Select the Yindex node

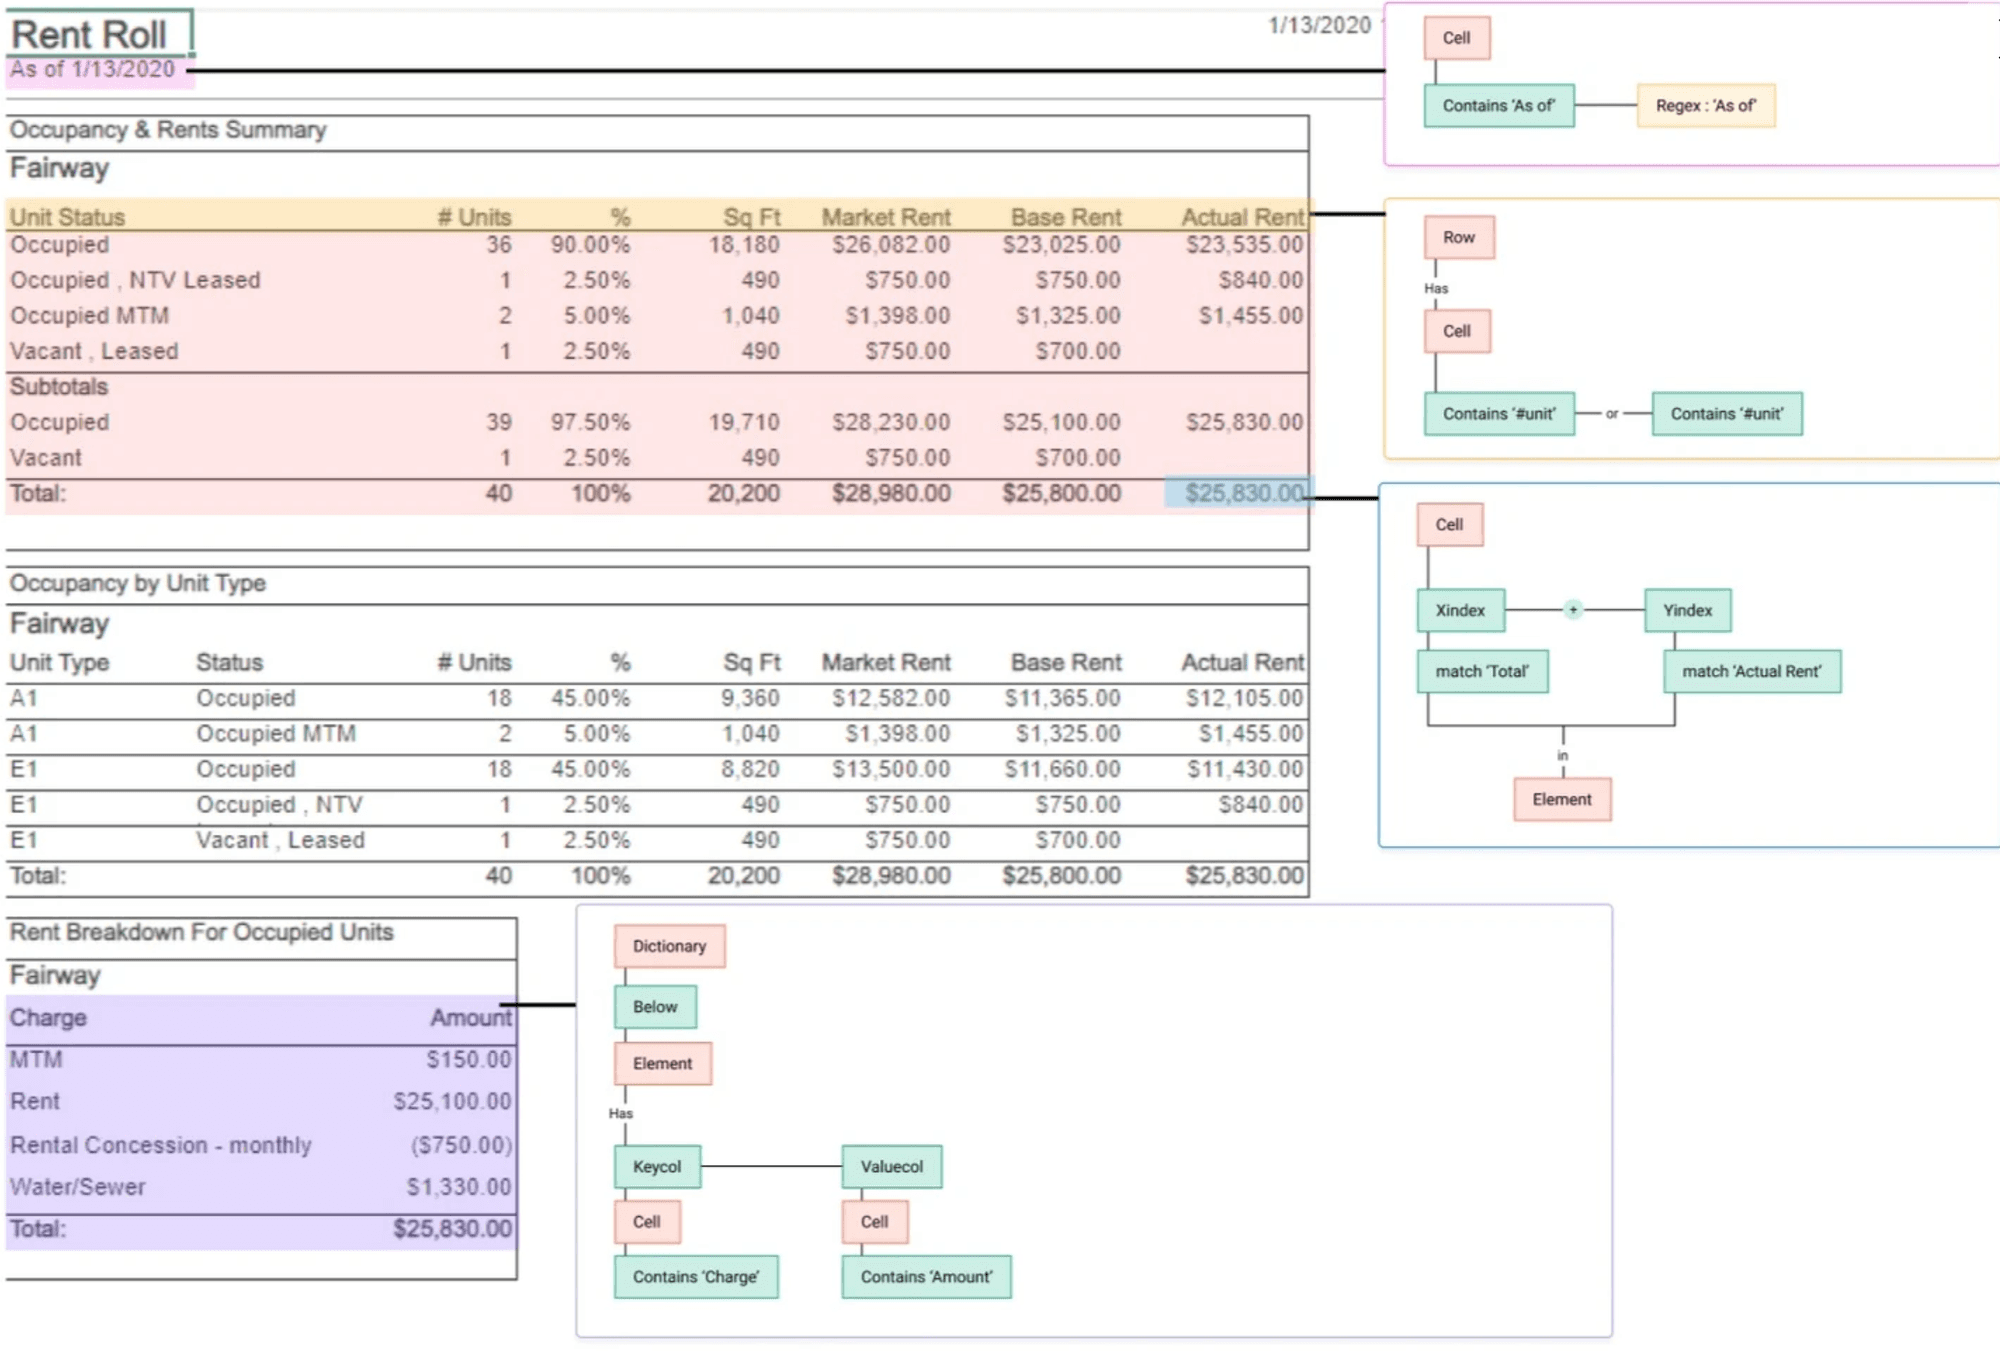1687,610
